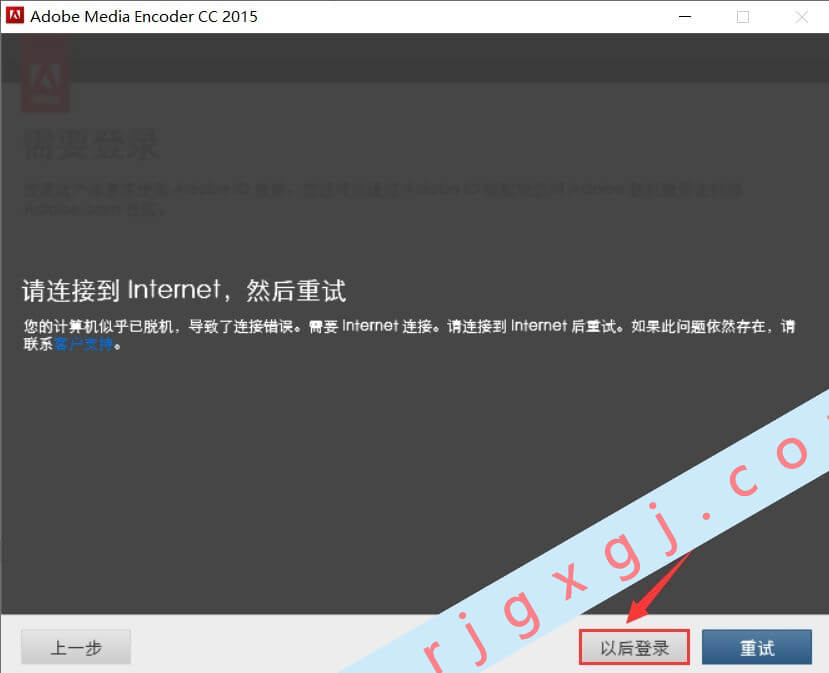Close the Adobe Media Encoder installer window
Image resolution: width=829 pixels, height=673 pixels.
click(x=802, y=17)
